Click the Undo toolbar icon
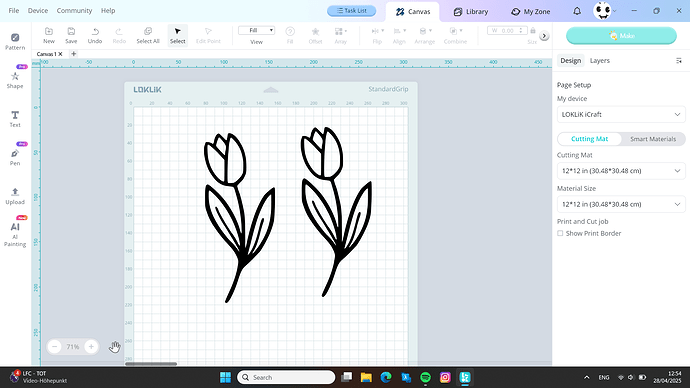The height and width of the screenshot is (388, 690). (95, 35)
